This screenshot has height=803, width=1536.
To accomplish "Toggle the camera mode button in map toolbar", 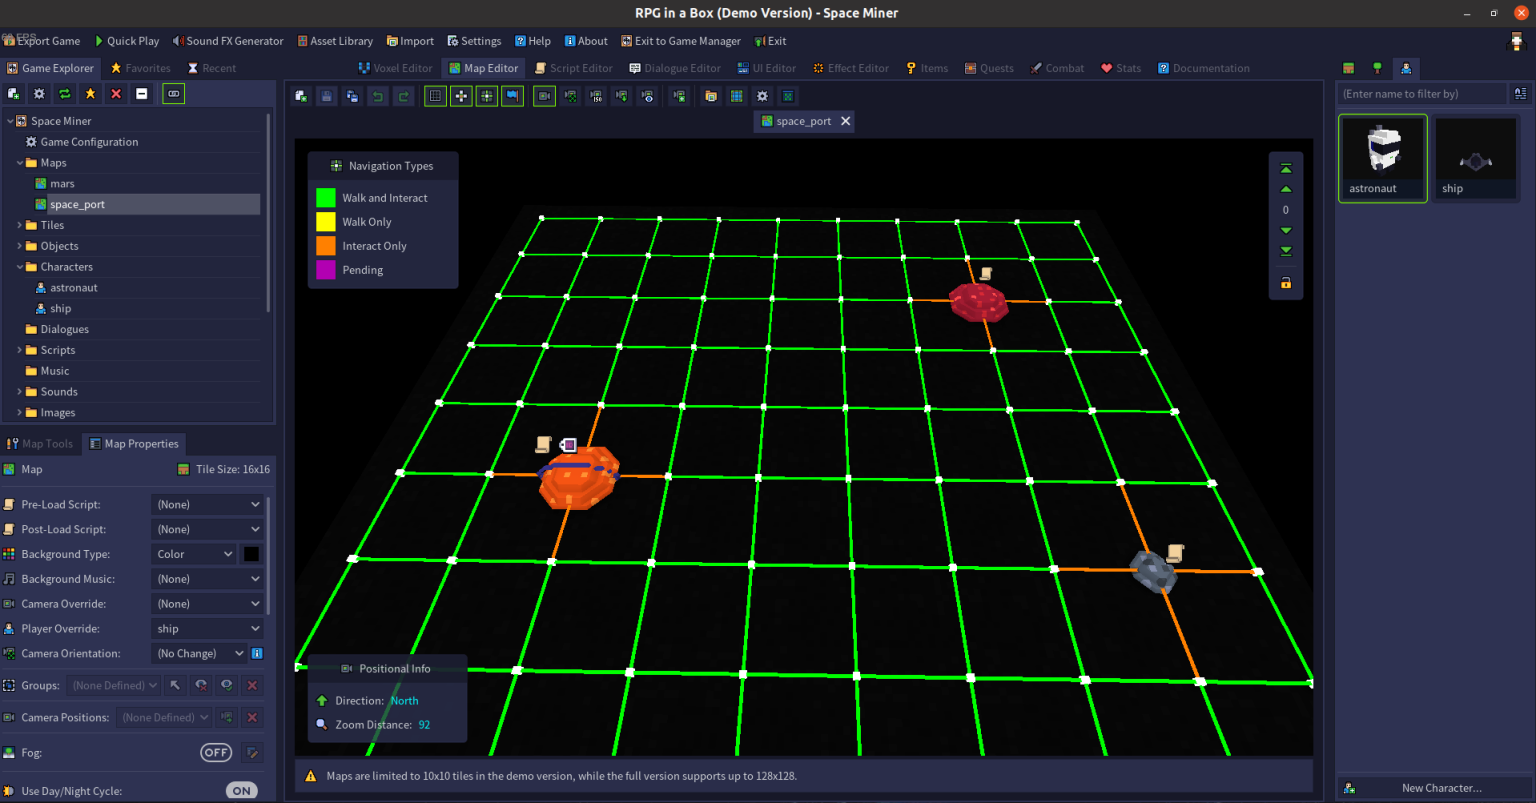I will (x=544, y=96).
